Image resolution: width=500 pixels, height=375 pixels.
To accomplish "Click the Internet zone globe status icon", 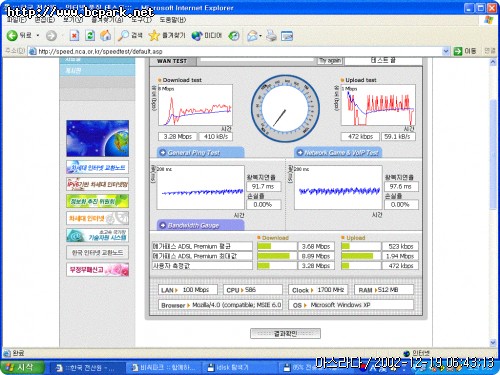I will pos(406,353).
